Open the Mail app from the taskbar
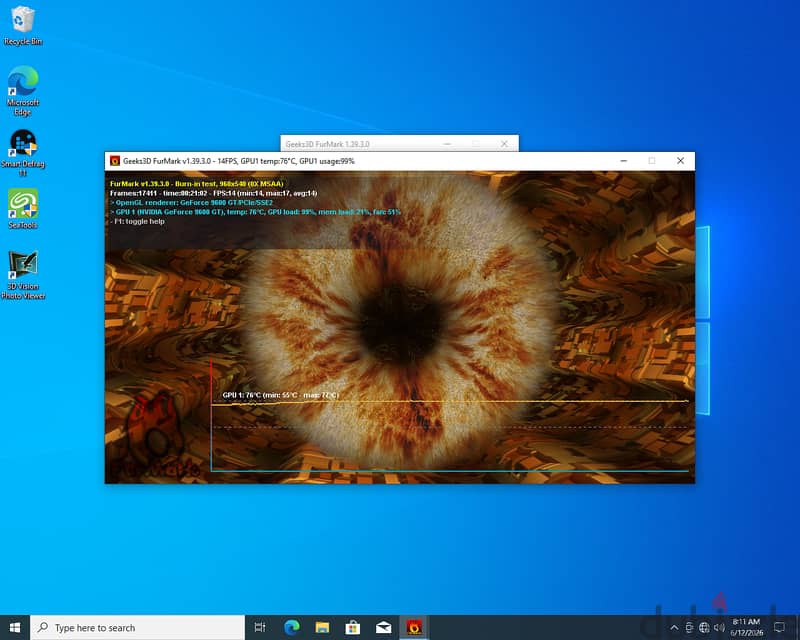The image size is (800, 640). coord(383,627)
